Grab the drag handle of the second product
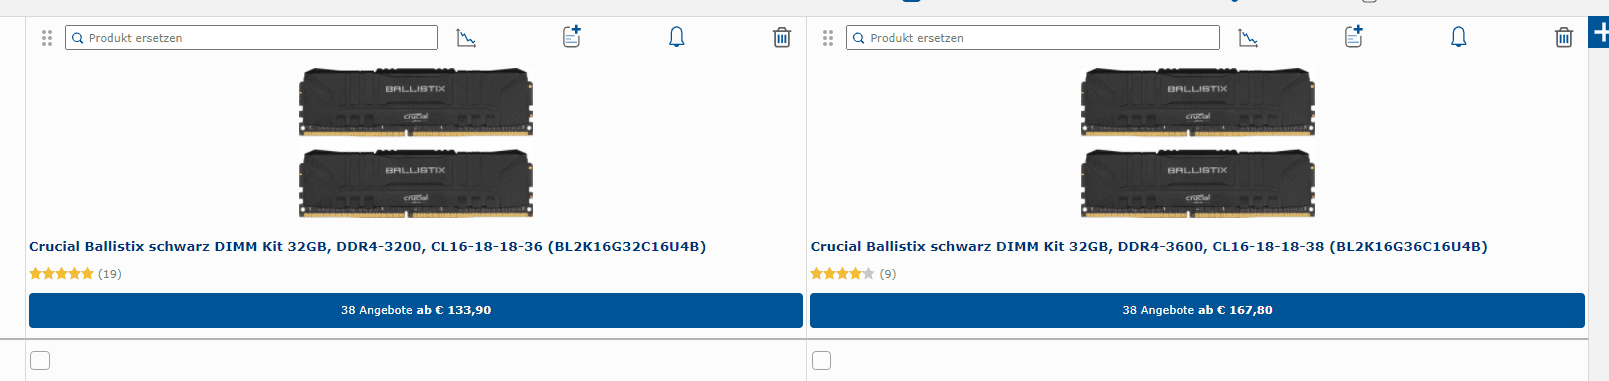Screen dimensions: 1609x381 (828, 38)
